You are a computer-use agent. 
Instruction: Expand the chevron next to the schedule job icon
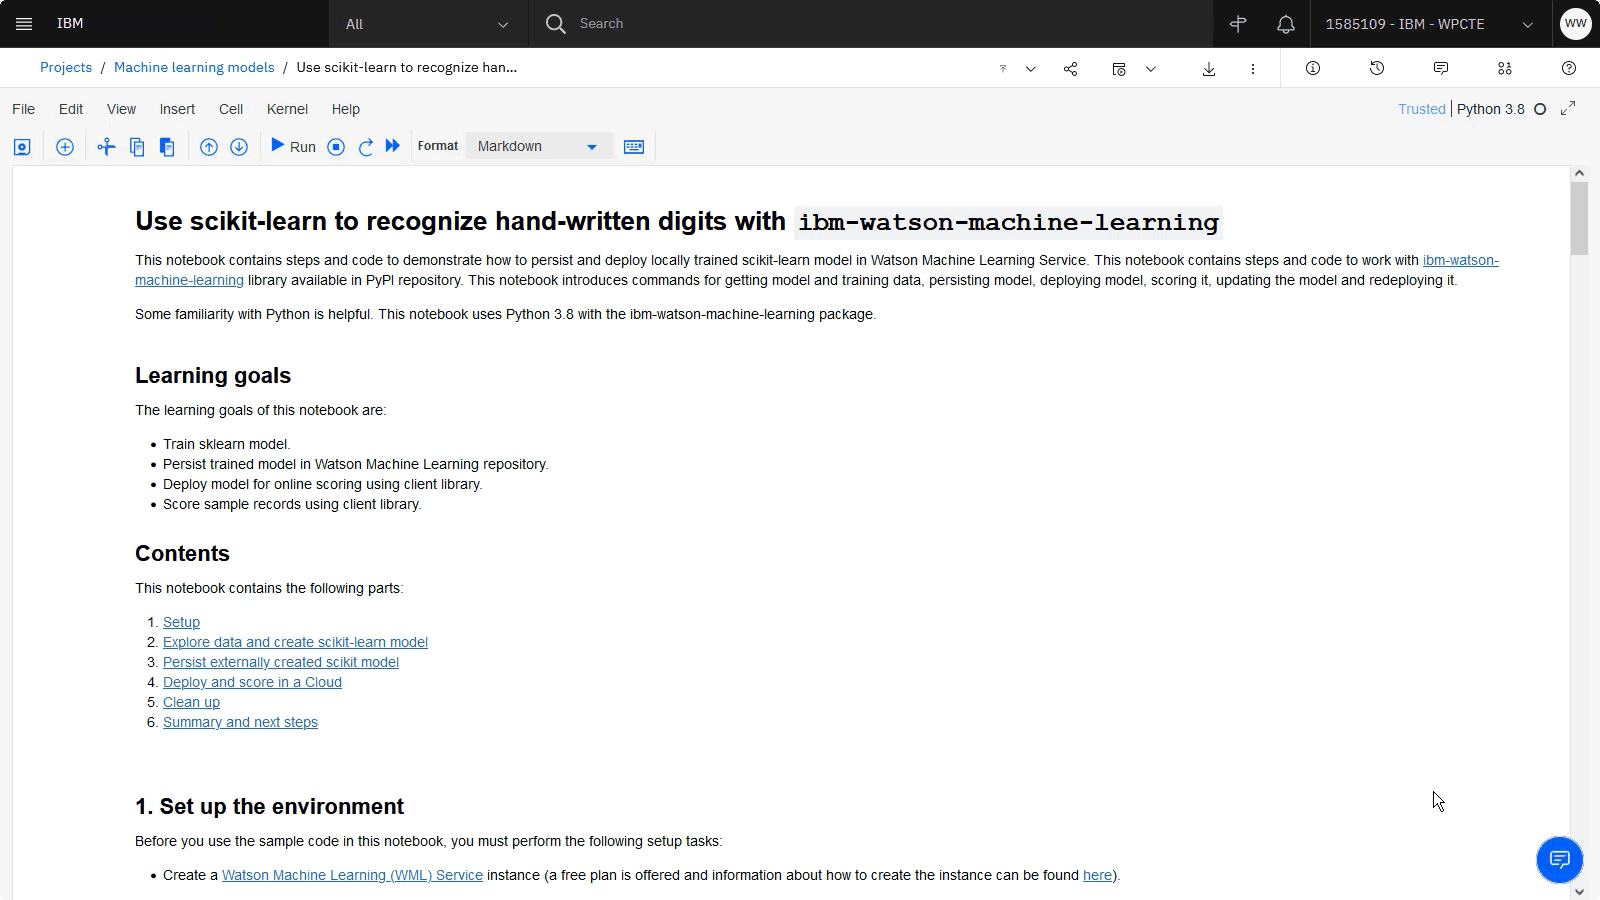pos(1151,69)
